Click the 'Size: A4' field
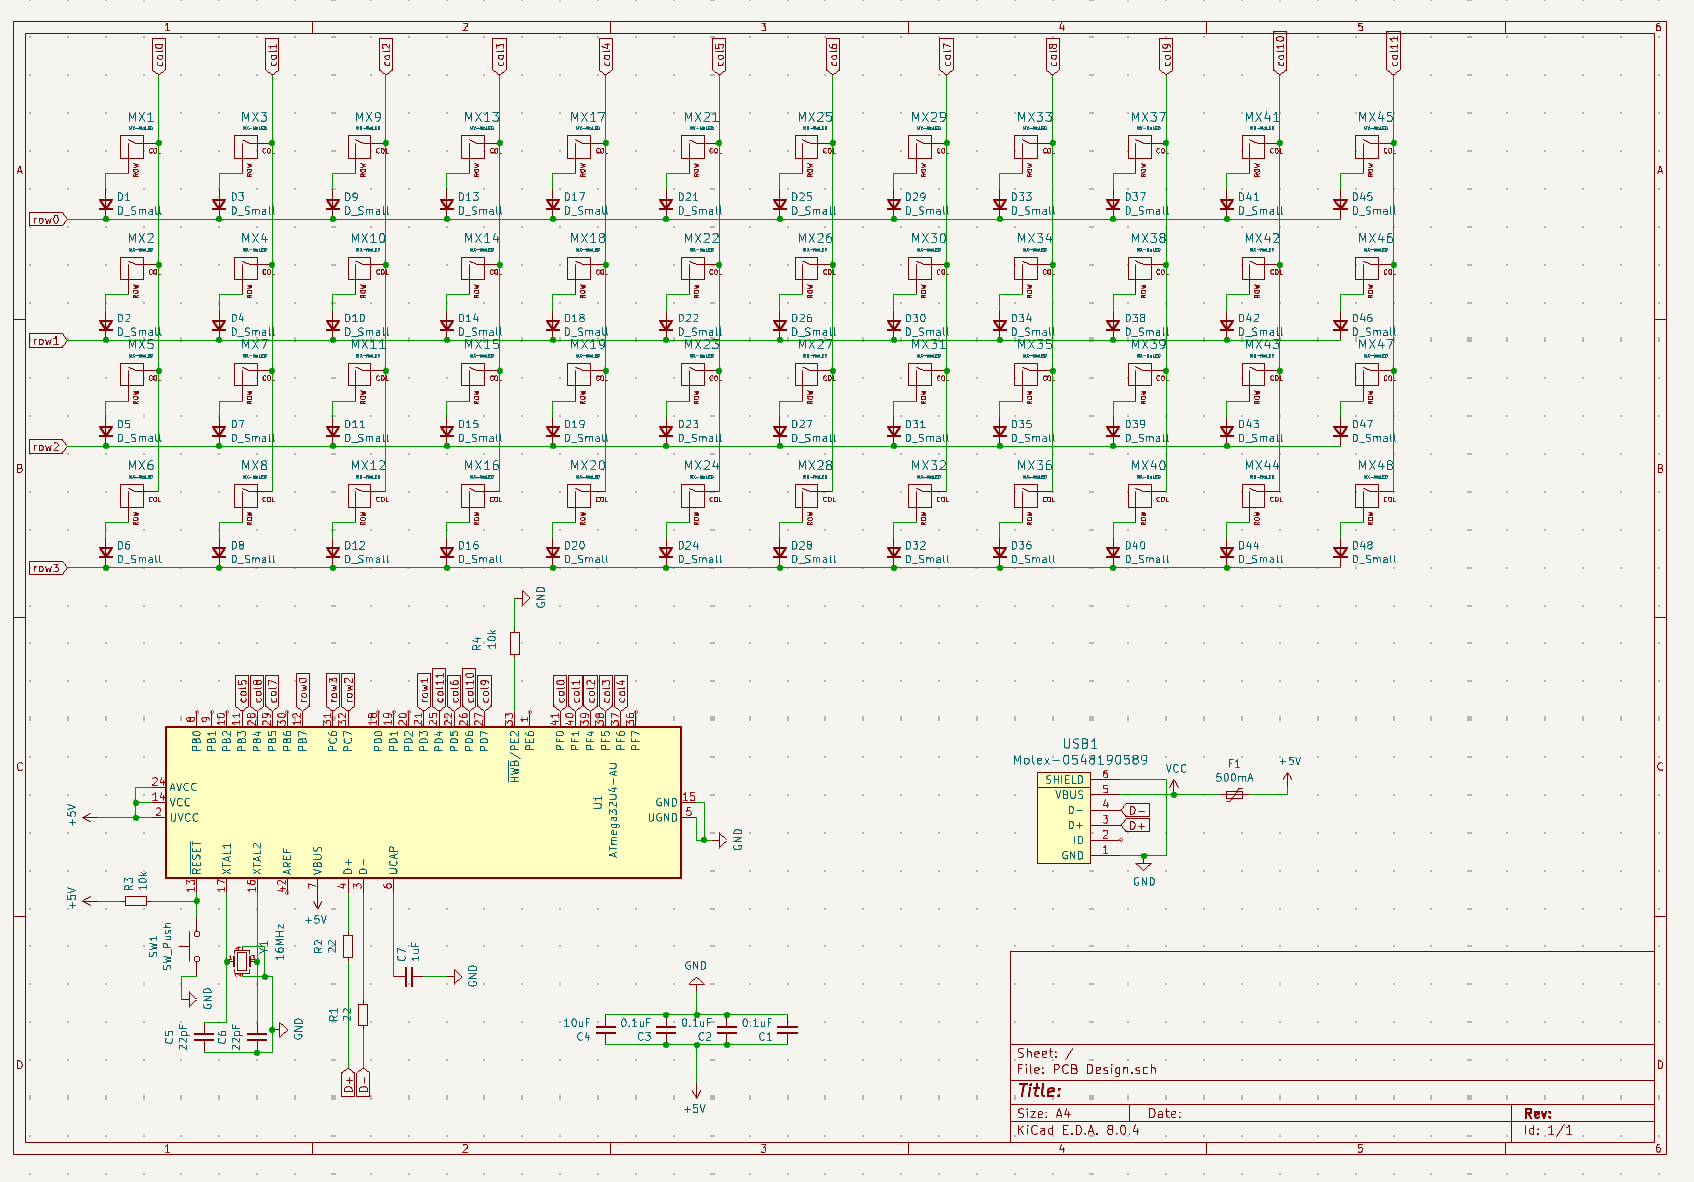Screen dimensions: 1694x1182 pyautogui.click(x=1044, y=1113)
